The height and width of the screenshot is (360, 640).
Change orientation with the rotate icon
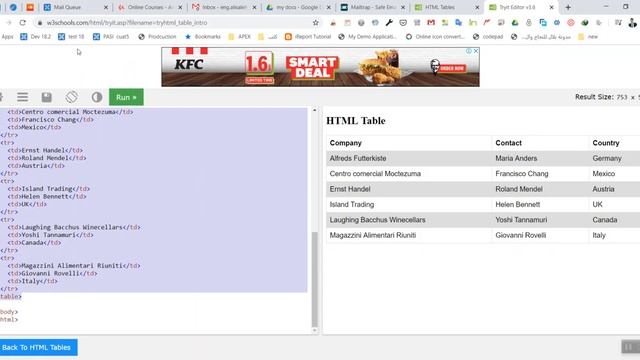(71, 97)
